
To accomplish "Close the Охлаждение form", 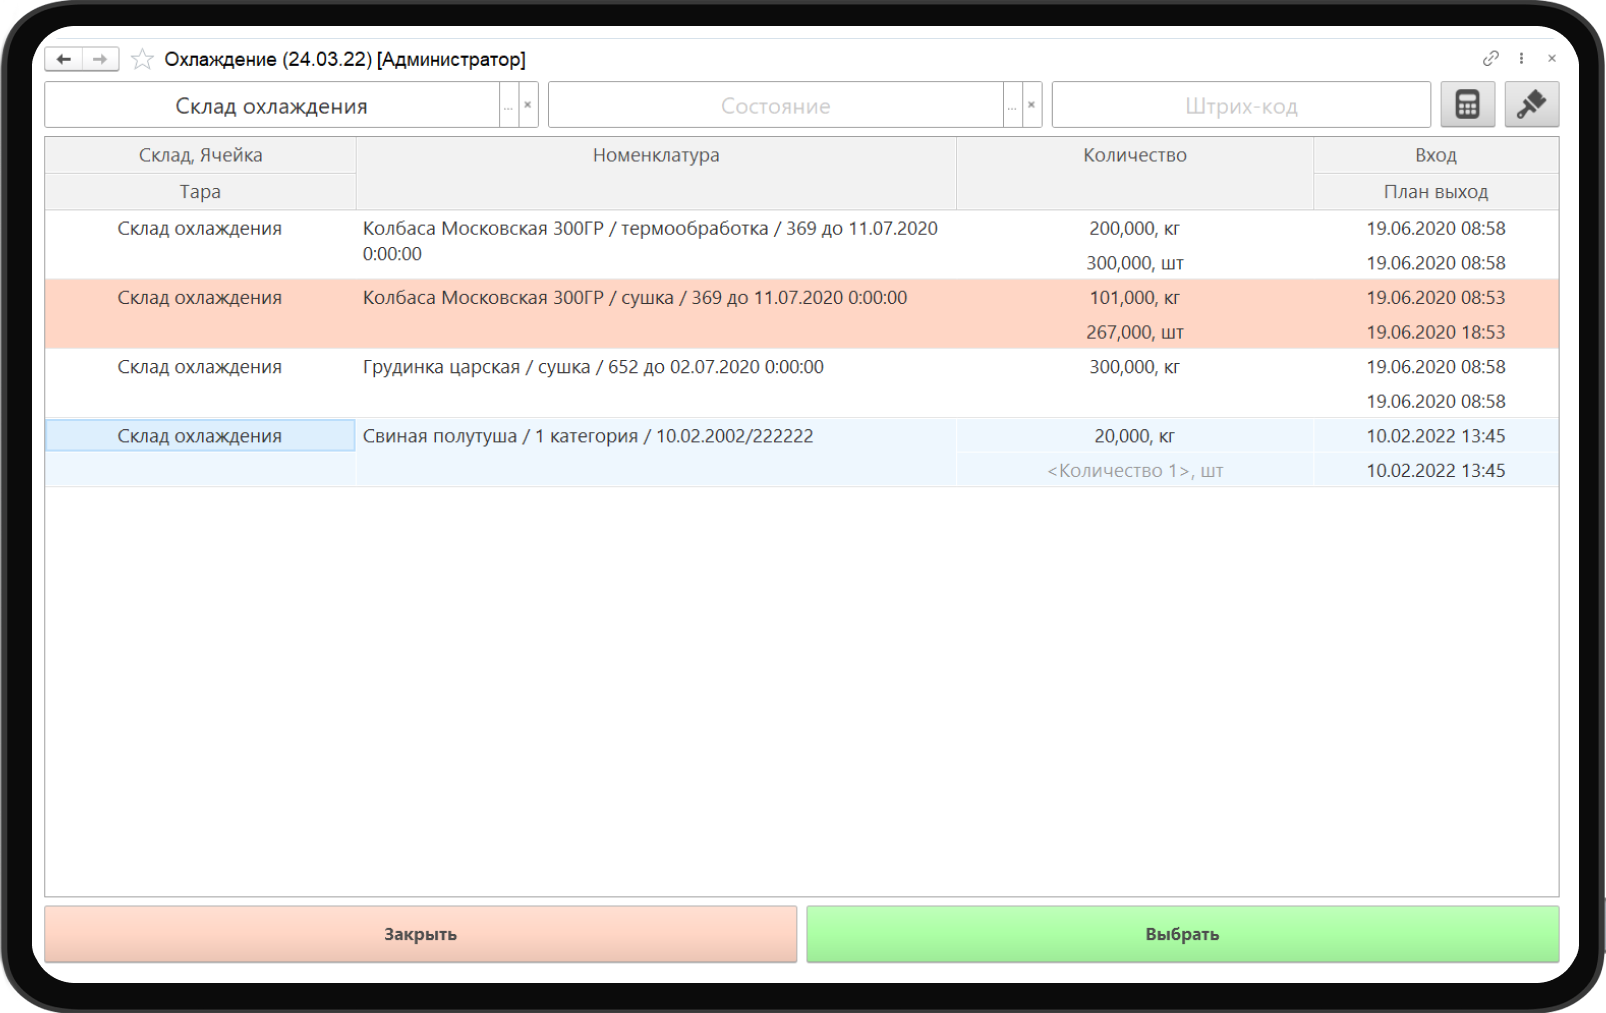I will [x=1552, y=58].
